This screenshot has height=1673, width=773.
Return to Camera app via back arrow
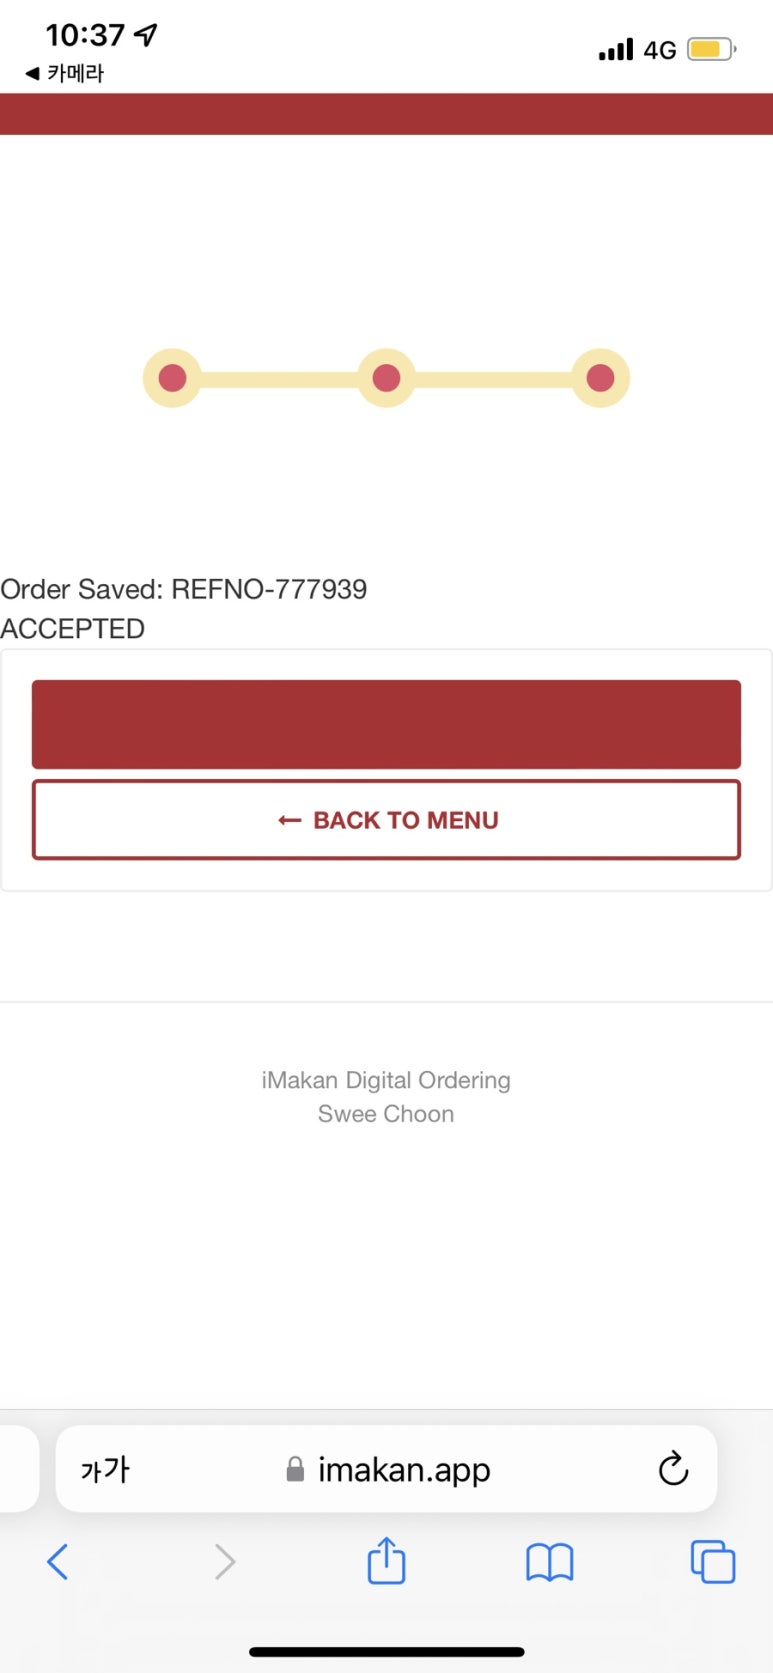click(64, 73)
